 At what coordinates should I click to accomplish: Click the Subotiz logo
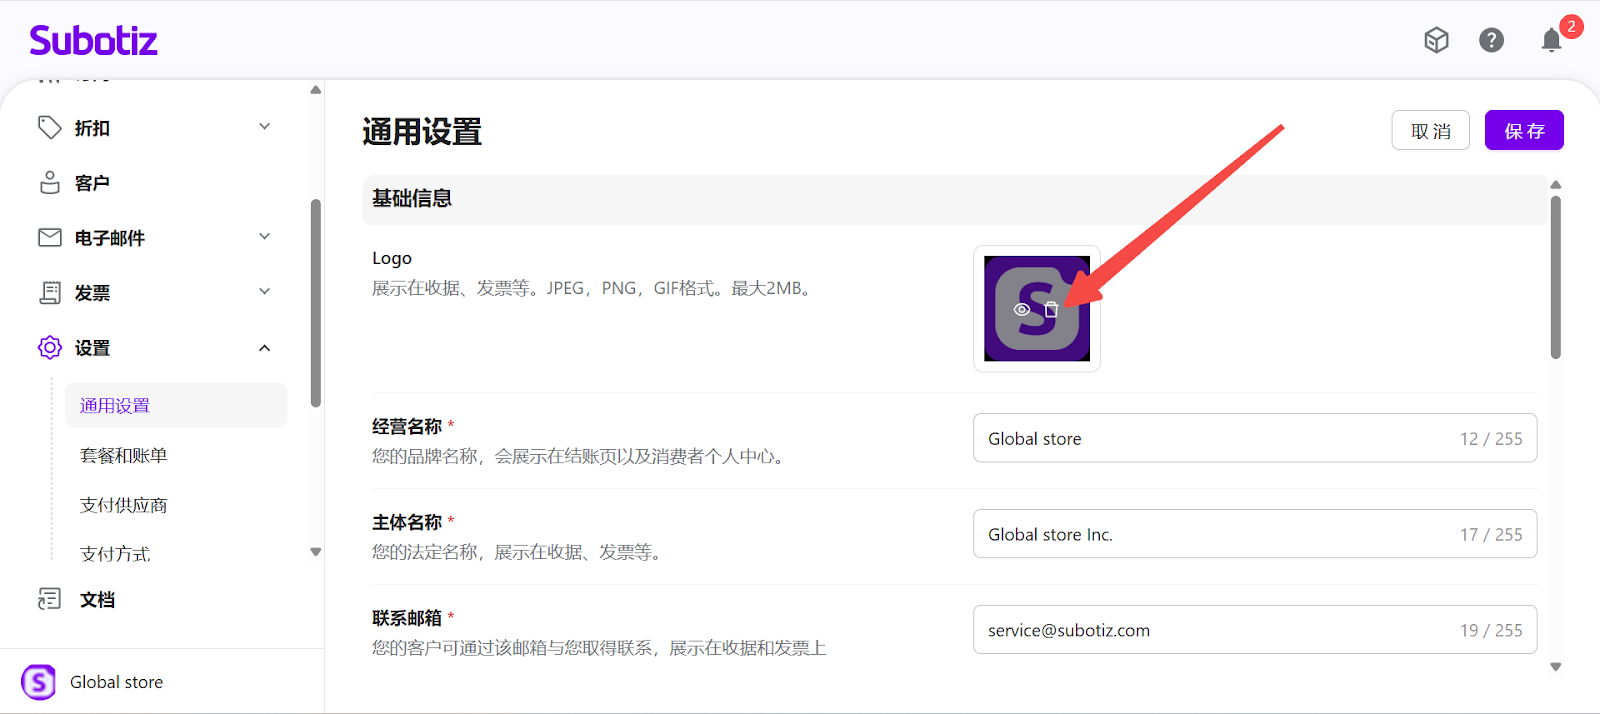[93, 41]
